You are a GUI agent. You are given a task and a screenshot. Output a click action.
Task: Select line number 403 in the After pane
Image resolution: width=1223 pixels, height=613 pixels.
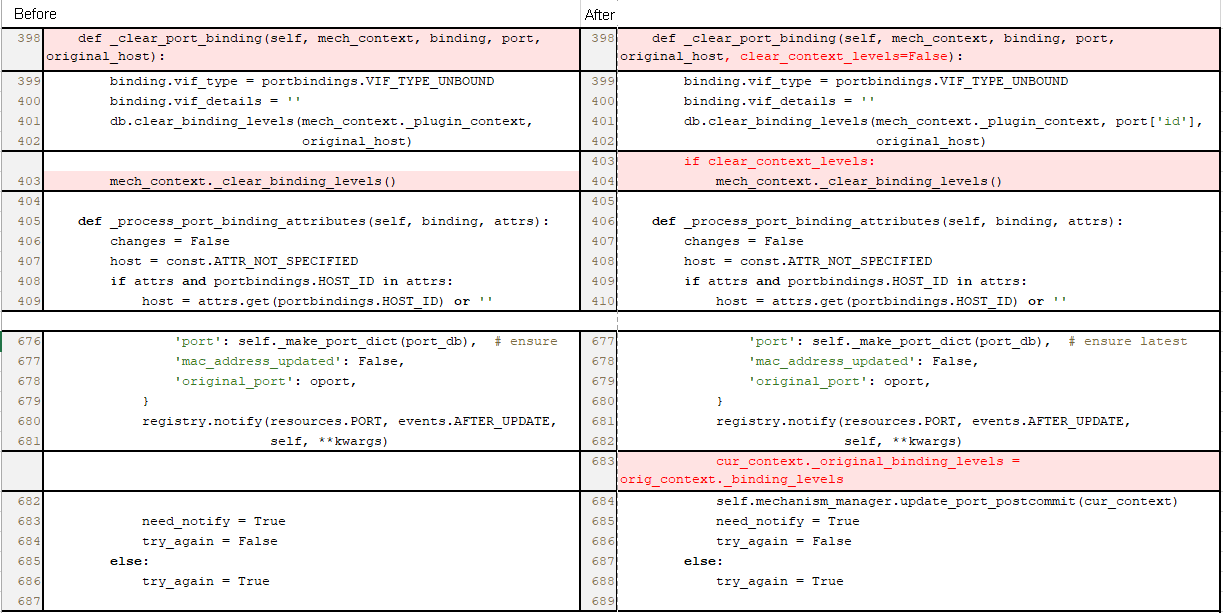pos(603,161)
